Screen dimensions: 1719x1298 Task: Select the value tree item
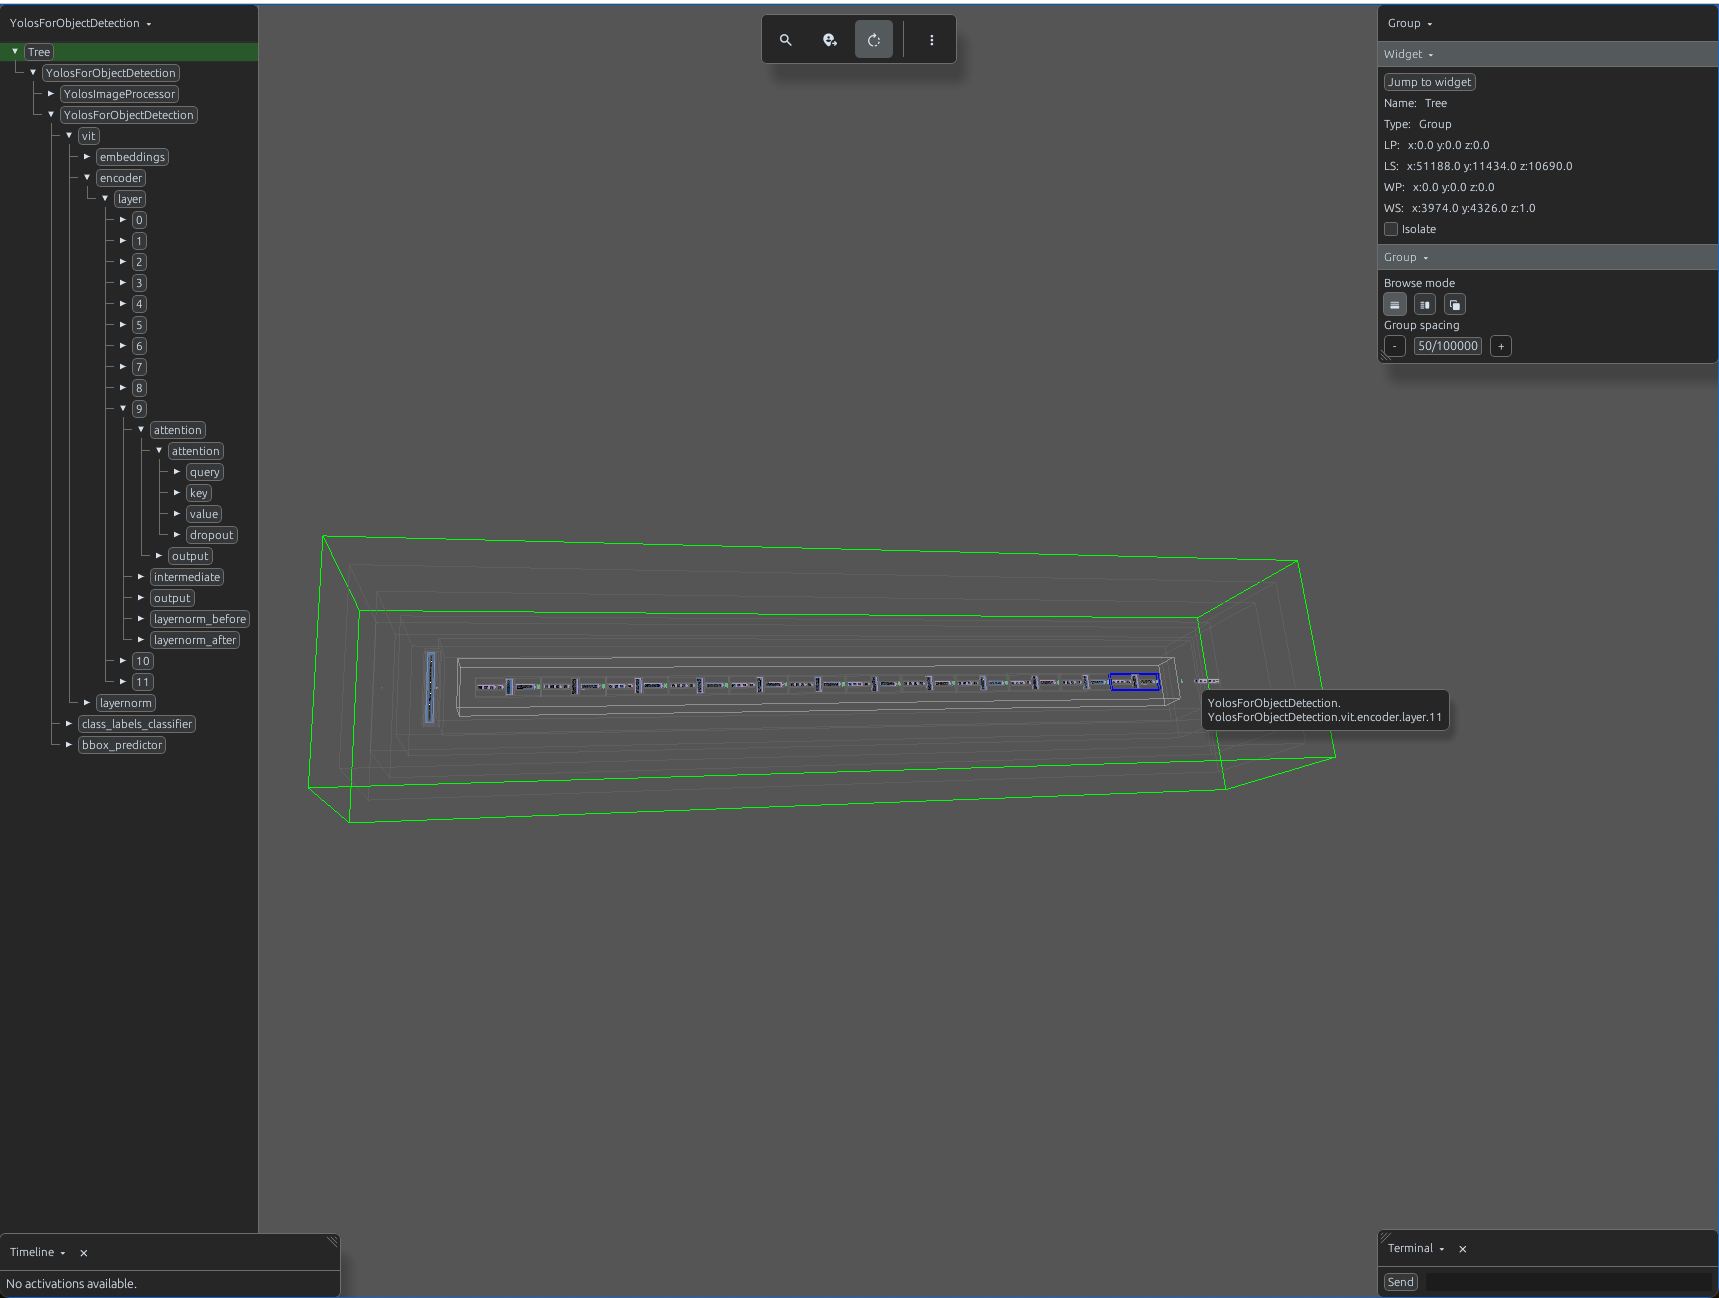(x=204, y=514)
